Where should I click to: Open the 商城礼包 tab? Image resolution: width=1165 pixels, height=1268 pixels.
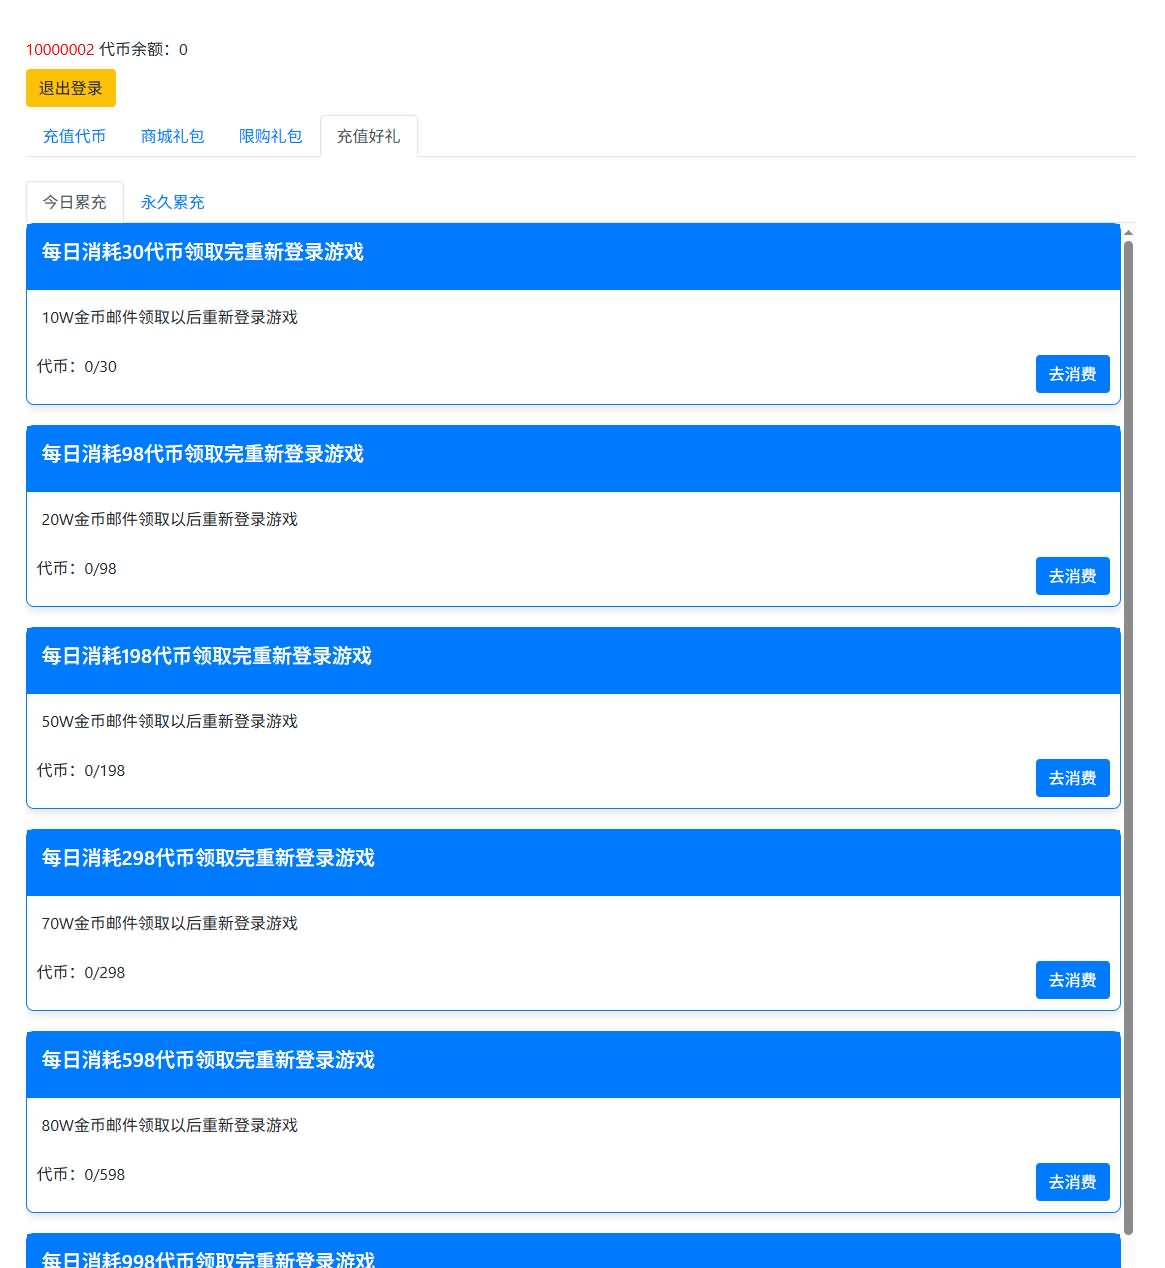172,136
